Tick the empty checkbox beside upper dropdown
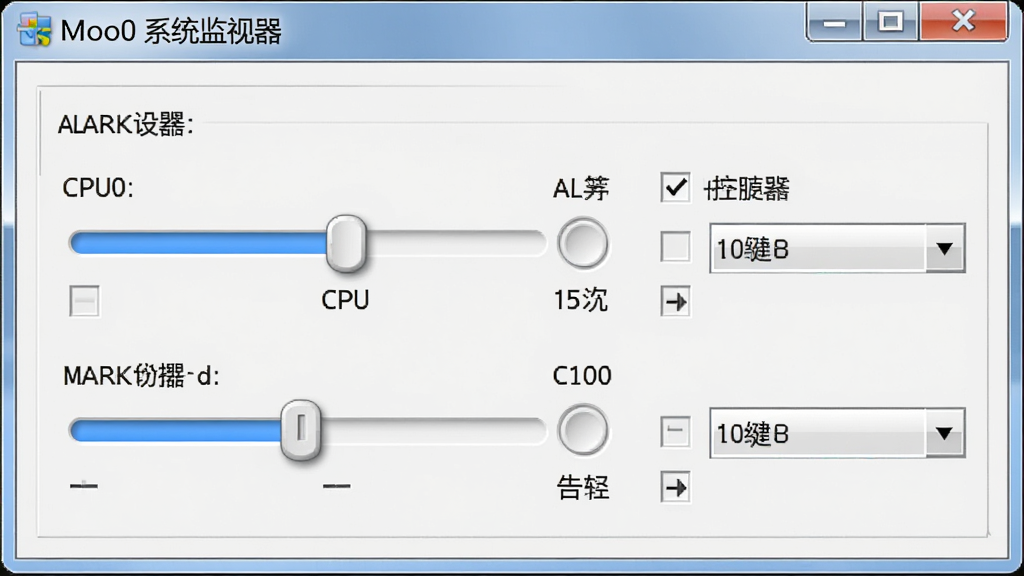This screenshot has width=1024, height=576. tap(675, 247)
